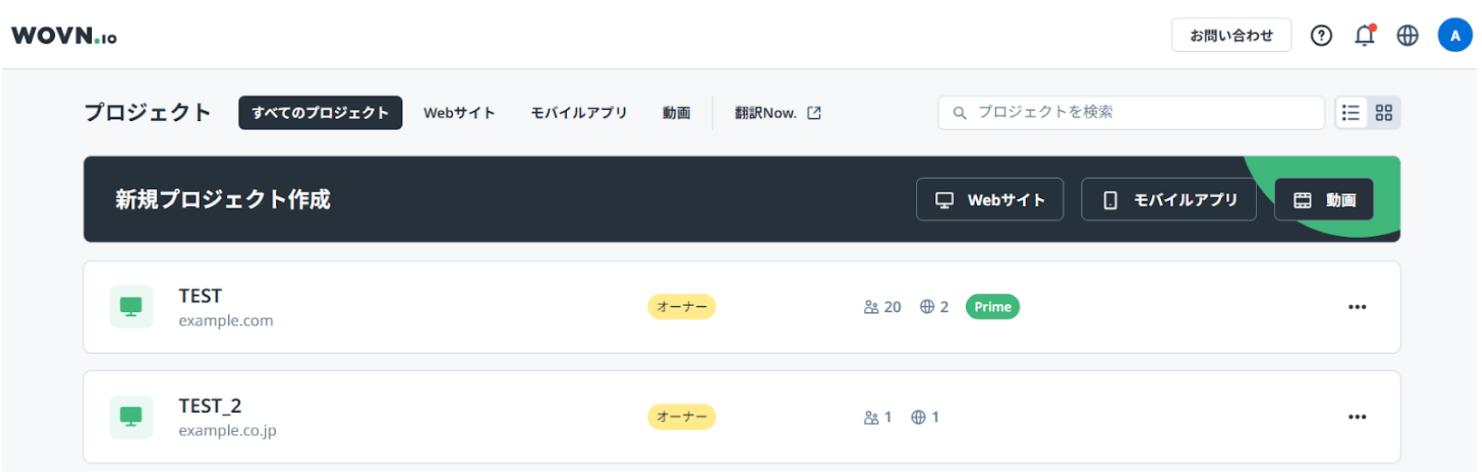Open the notifications bell icon
The width and height of the screenshot is (1482, 472).
(x=1364, y=36)
